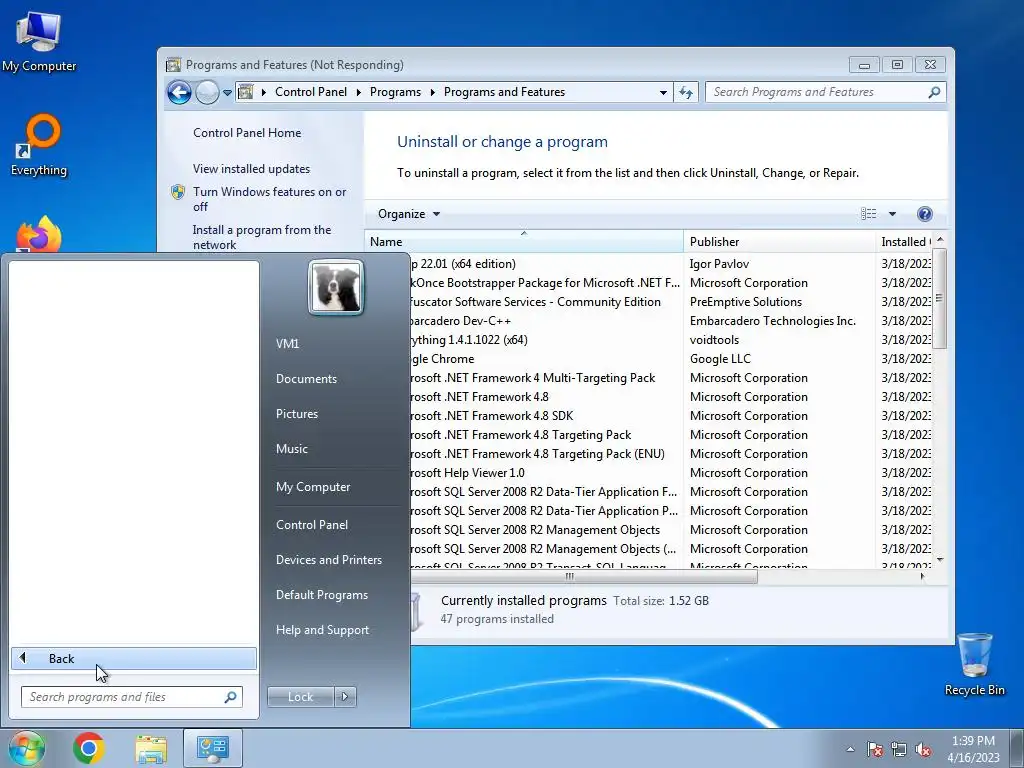Click the vertical scrollbar thumb of program list
The image size is (1024, 768).
(x=940, y=298)
